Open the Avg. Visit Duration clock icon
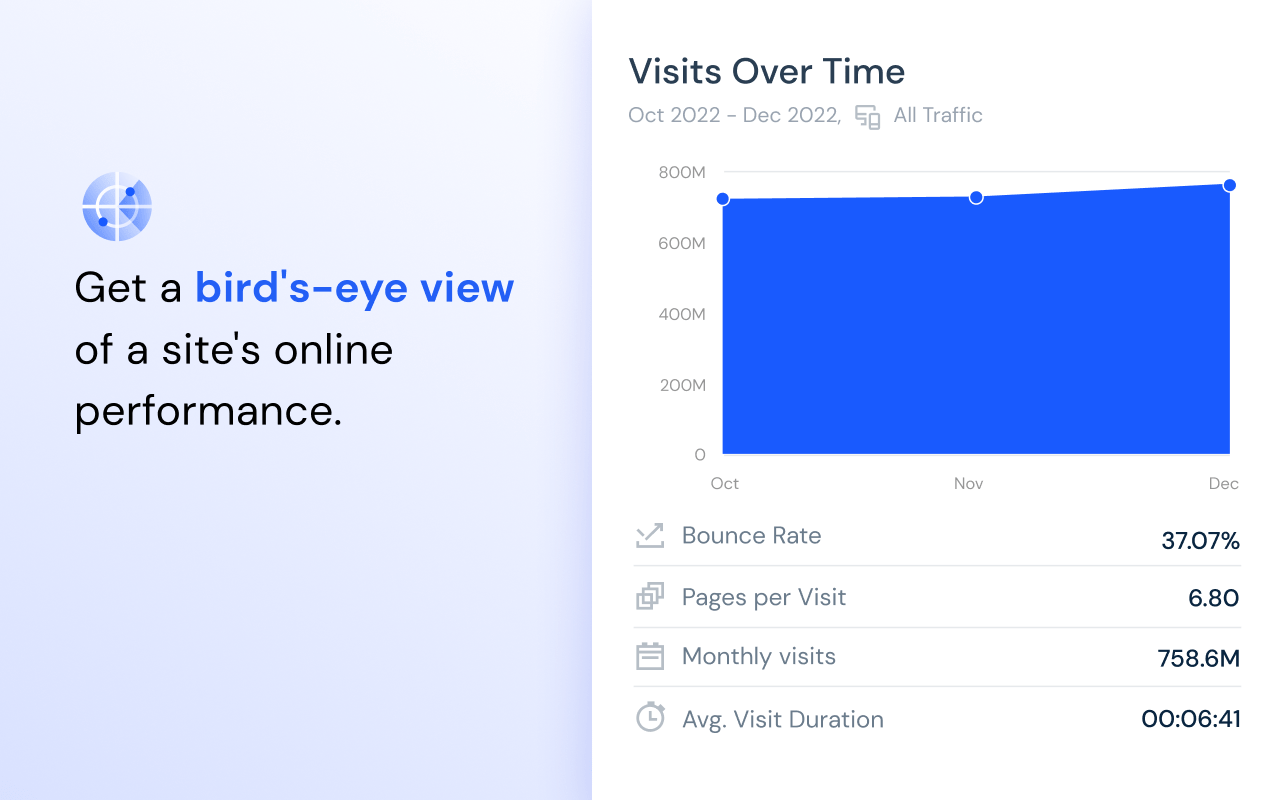Screen dimensions: 1280x800 point(650,717)
